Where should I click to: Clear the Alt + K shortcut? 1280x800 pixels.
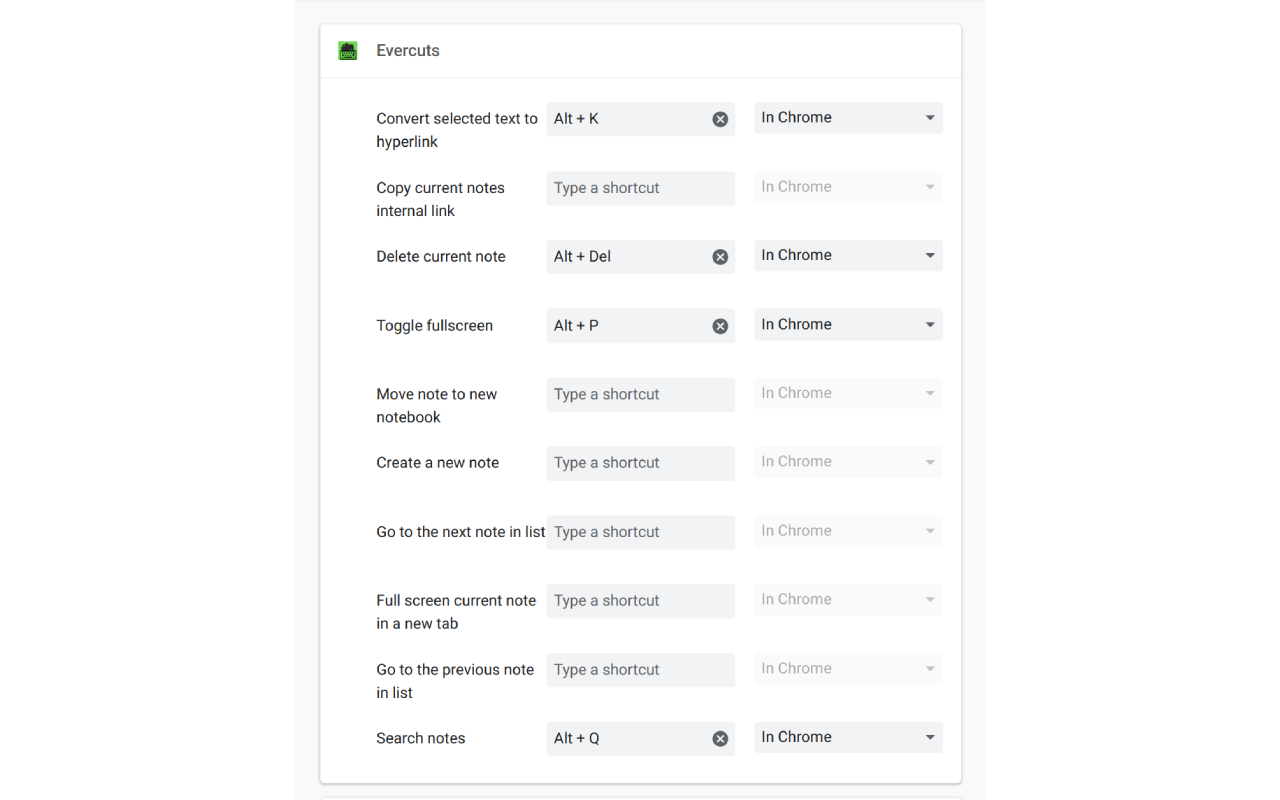720,119
